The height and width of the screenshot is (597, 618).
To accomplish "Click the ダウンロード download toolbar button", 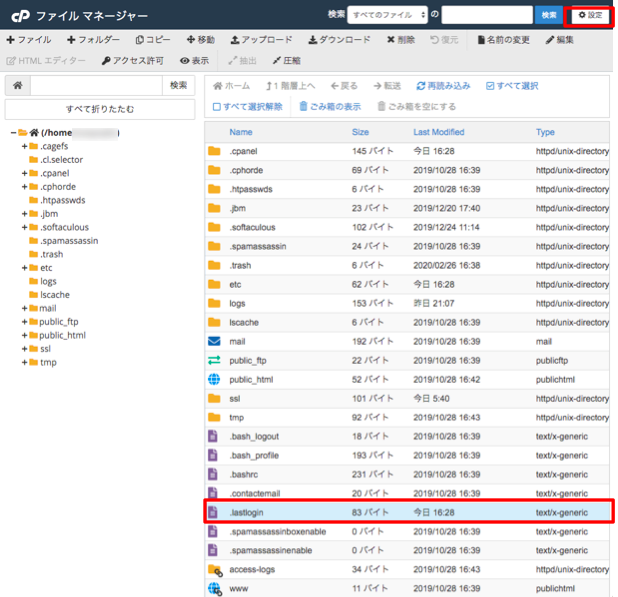I will (340, 40).
